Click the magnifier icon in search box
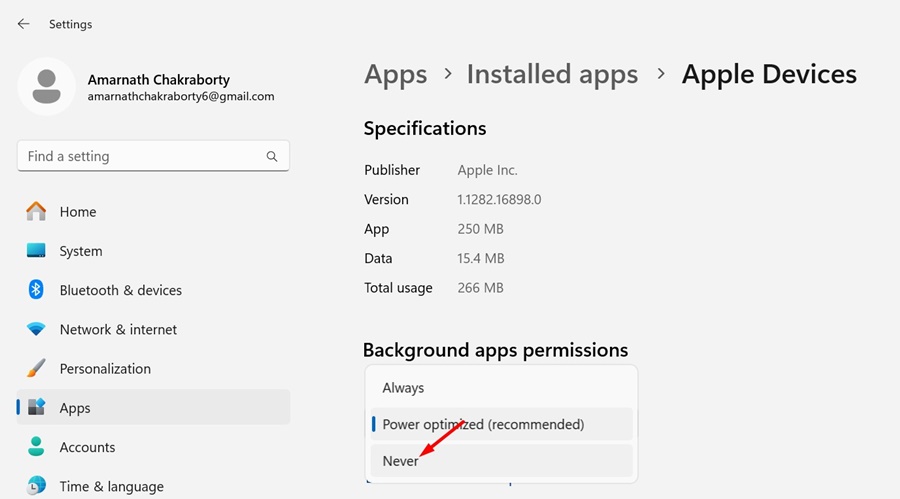Viewport: 900px width, 499px height. [x=272, y=157]
